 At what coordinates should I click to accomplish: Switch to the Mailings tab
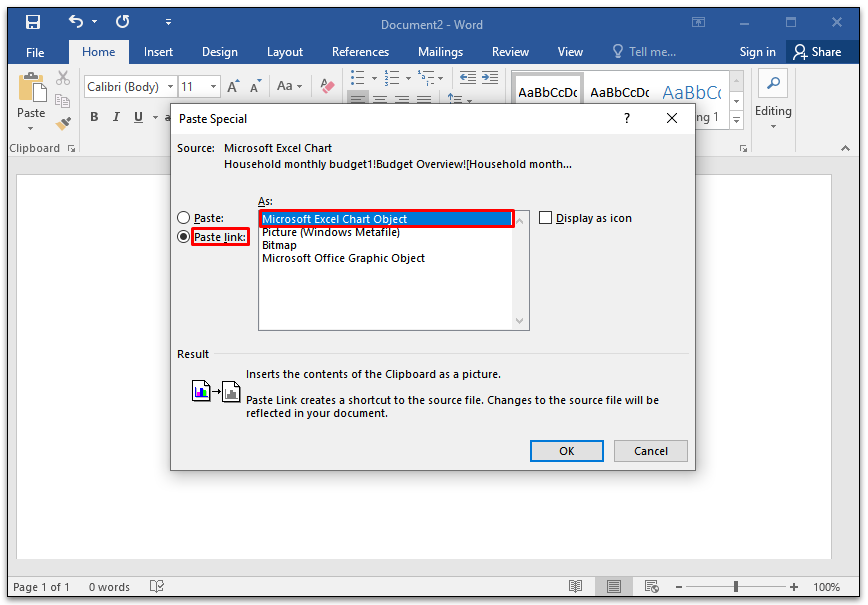440,52
